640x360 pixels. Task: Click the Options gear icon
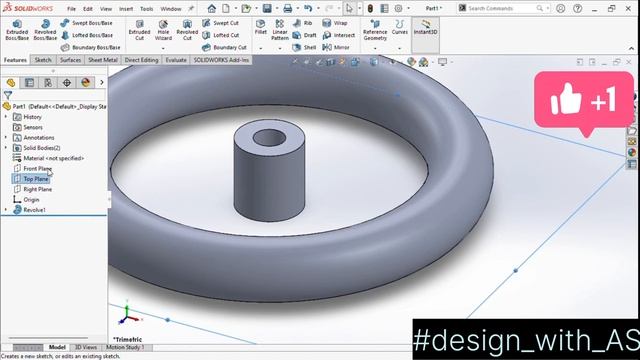398,8
